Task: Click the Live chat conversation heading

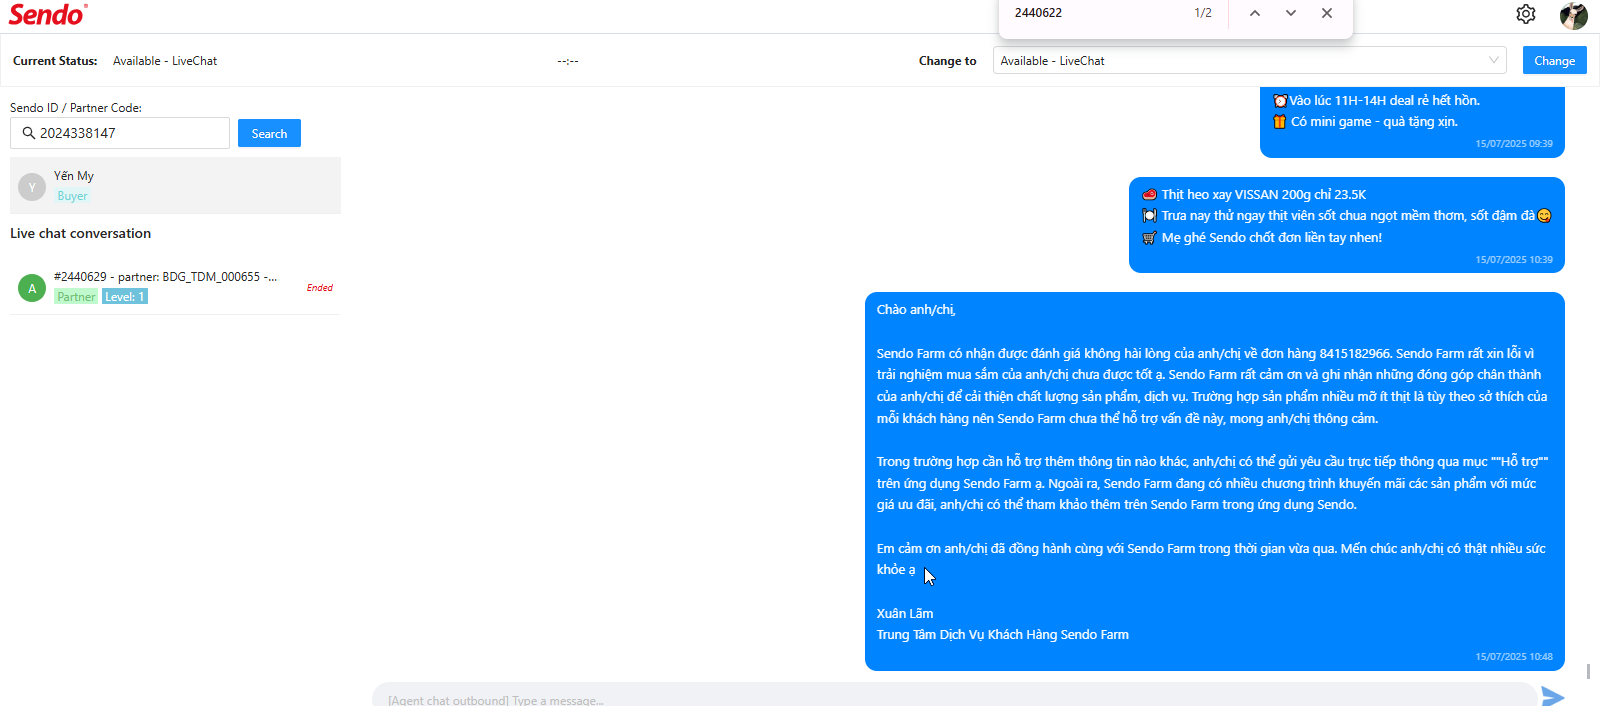Action: point(80,234)
